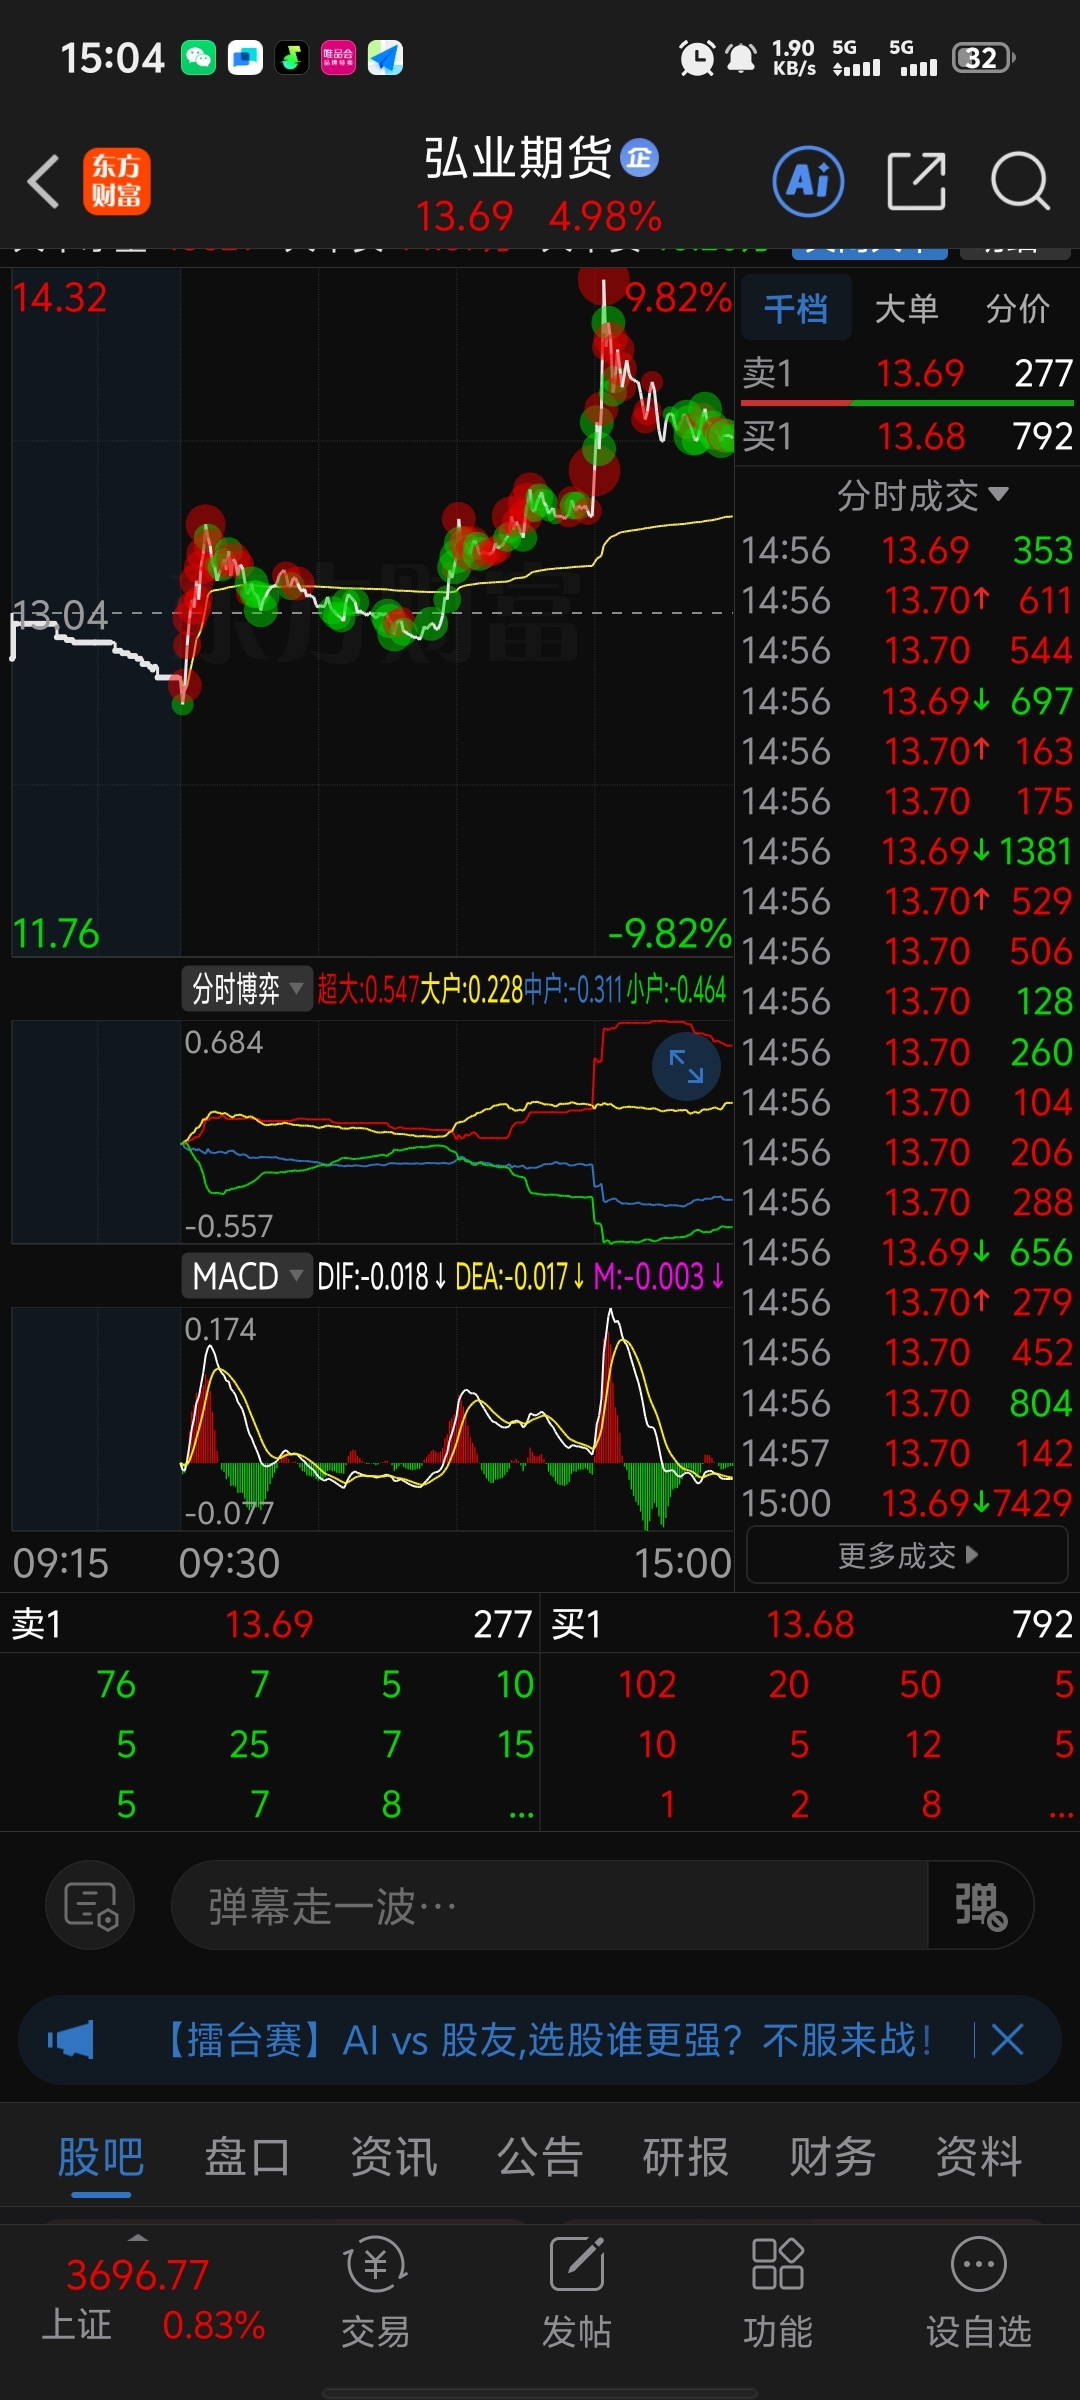The height and width of the screenshot is (2400, 1080).
Task: Tap the 9.82% upper limit label
Action: pos(678,298)
